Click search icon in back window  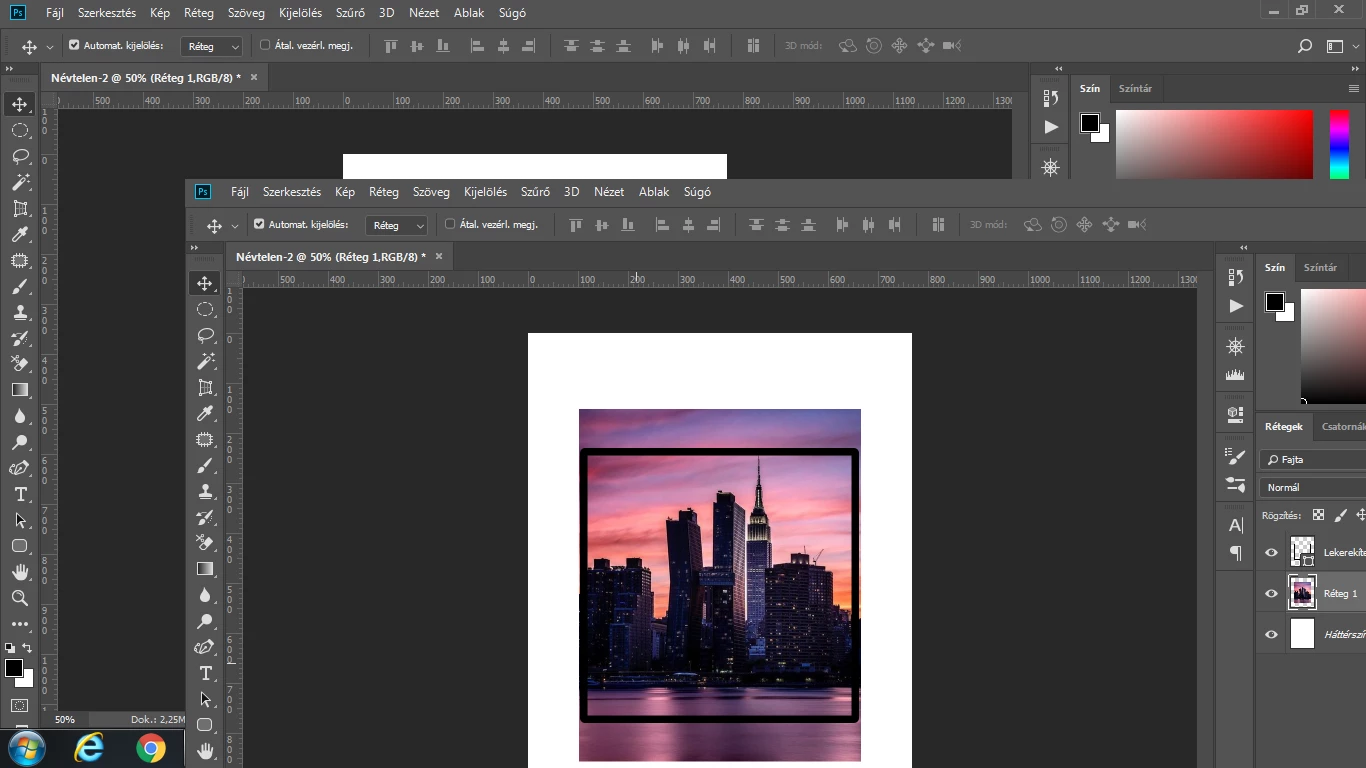[1304, 46]
